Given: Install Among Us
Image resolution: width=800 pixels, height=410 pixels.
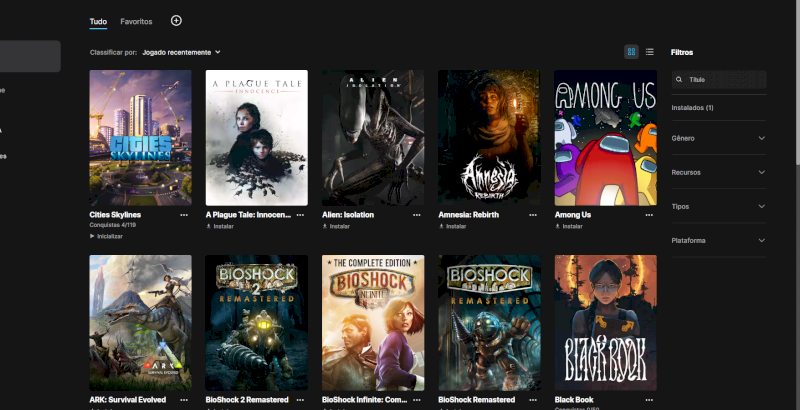Looking at the screenshot, I should [x=569, y=226].
